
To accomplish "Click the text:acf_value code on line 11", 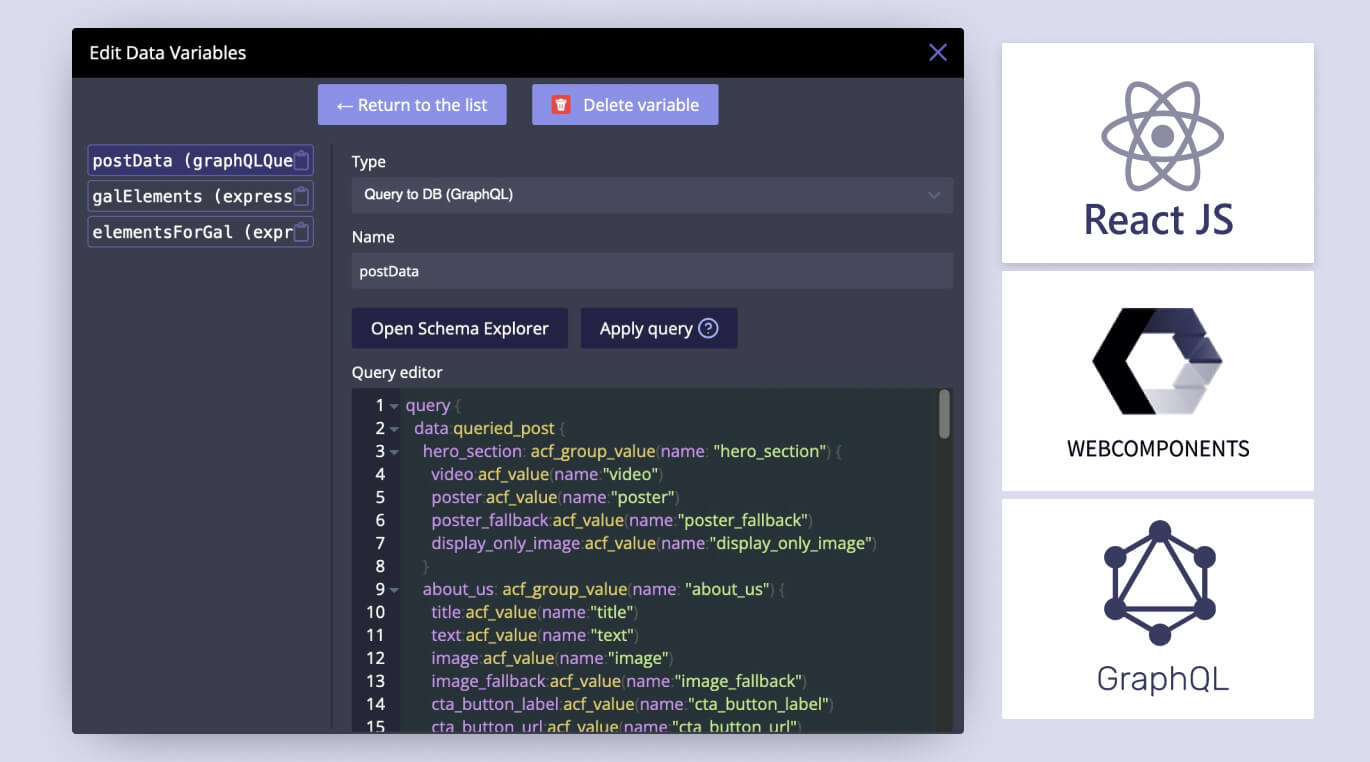I will 535,635.
